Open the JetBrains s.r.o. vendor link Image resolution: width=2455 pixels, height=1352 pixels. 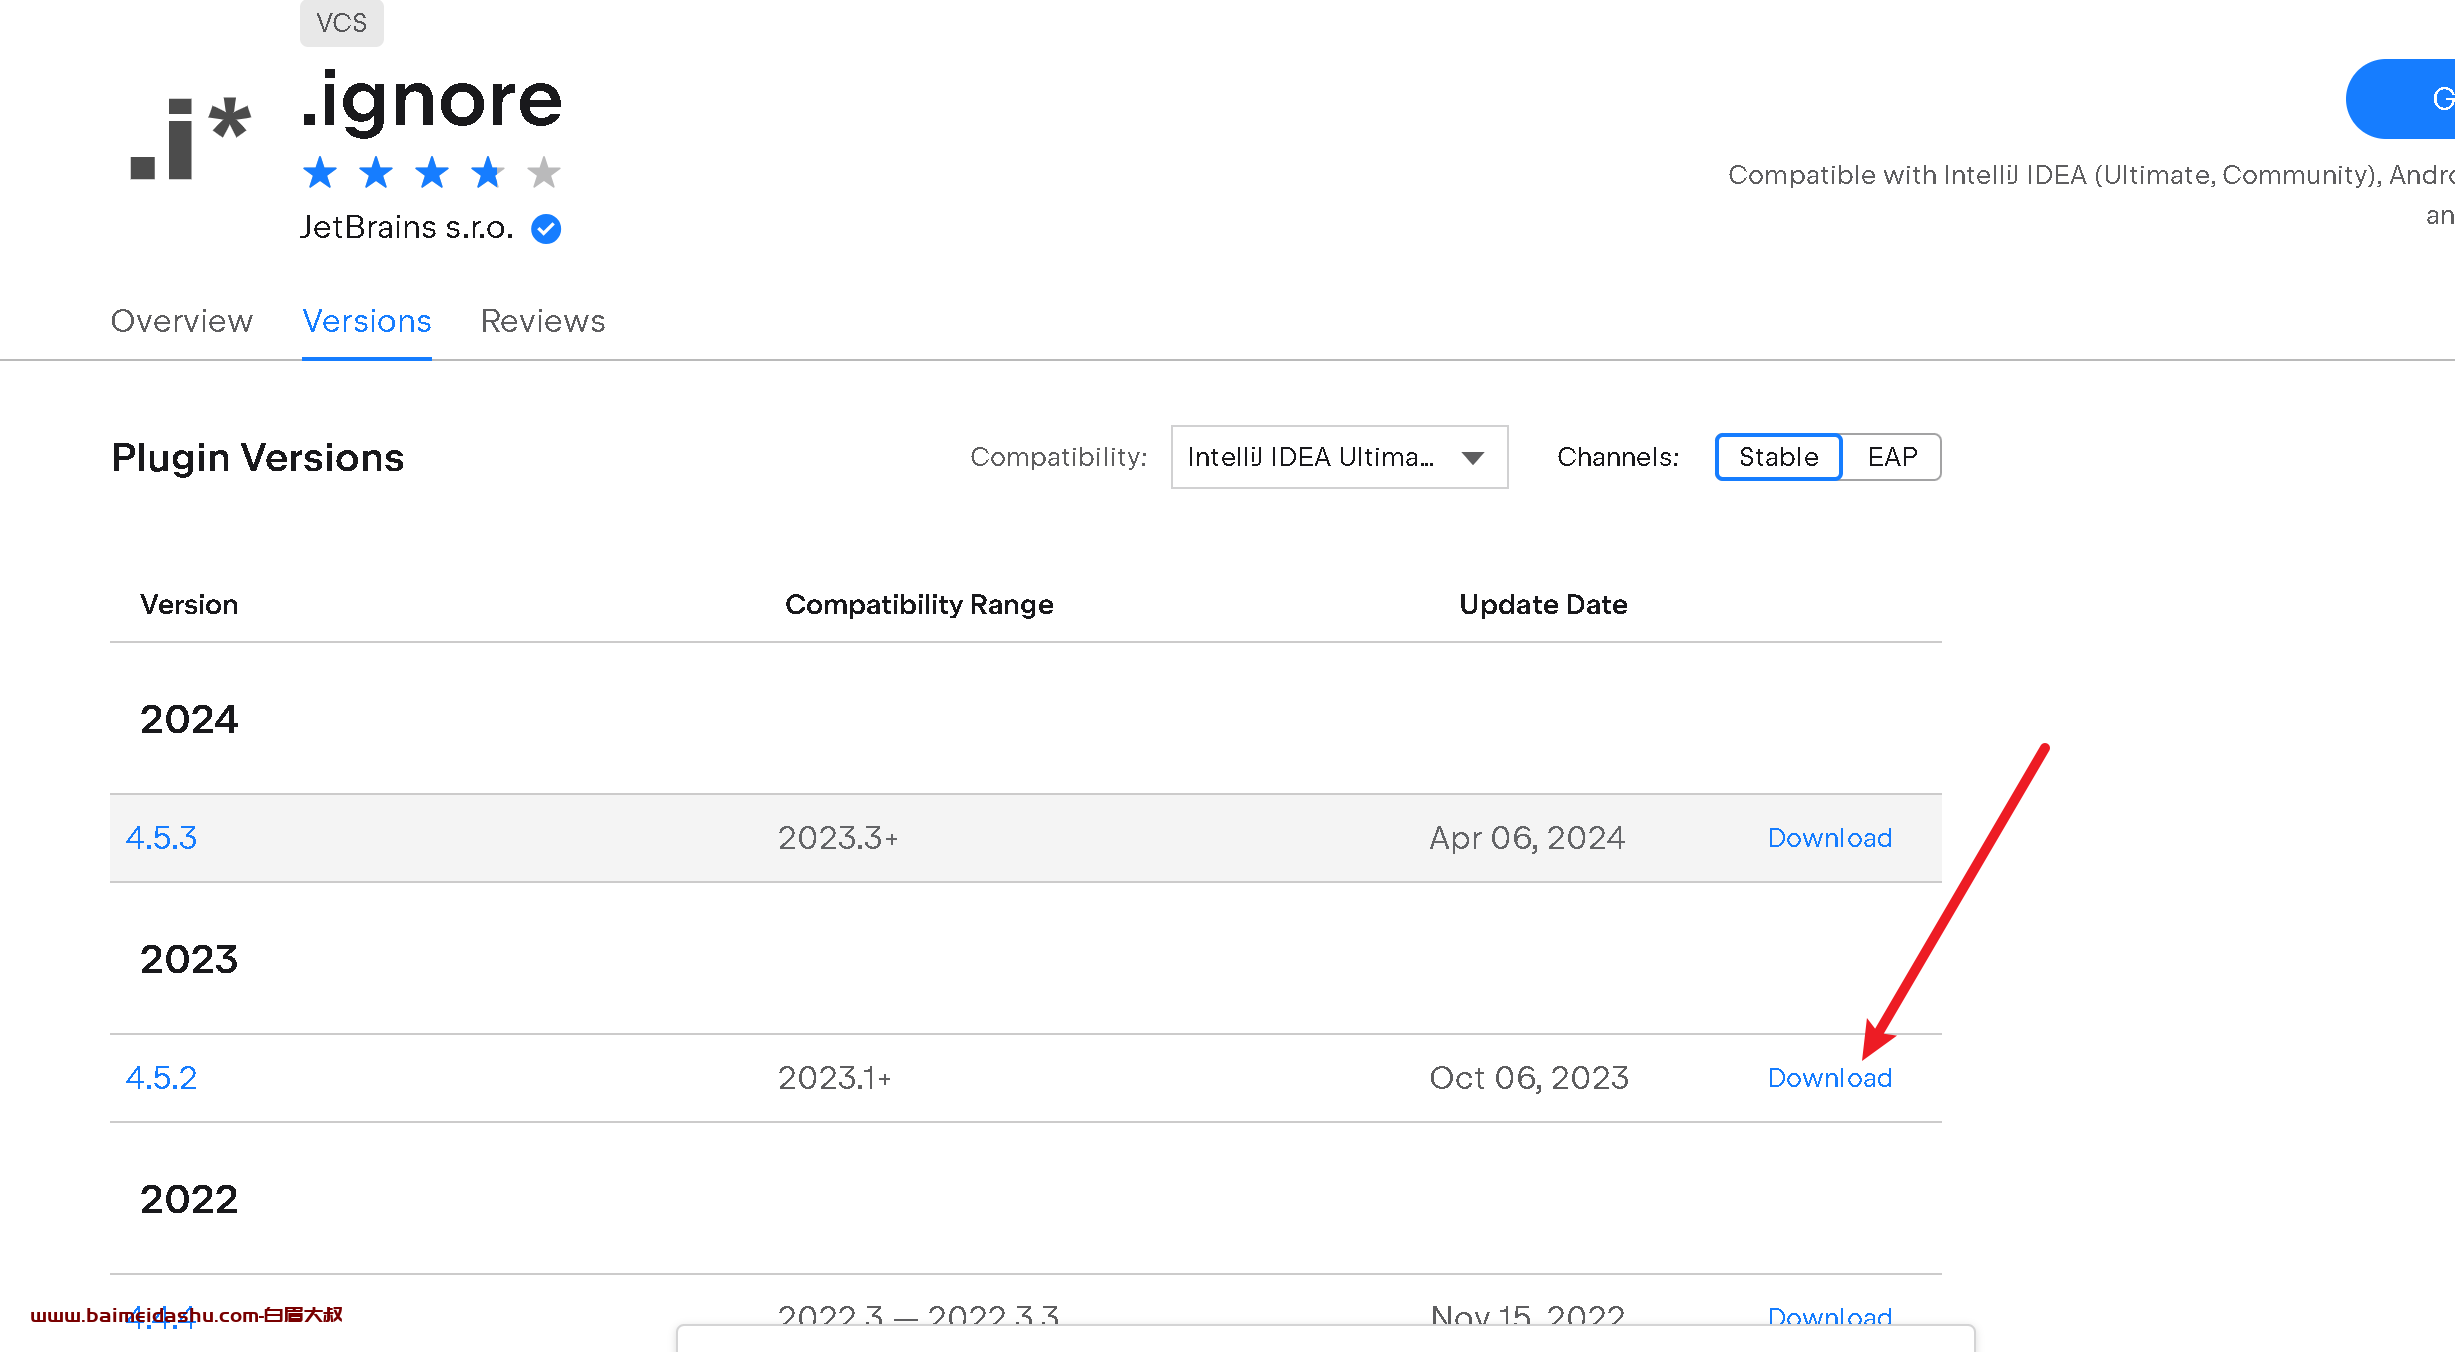click(x=407, y=228)
